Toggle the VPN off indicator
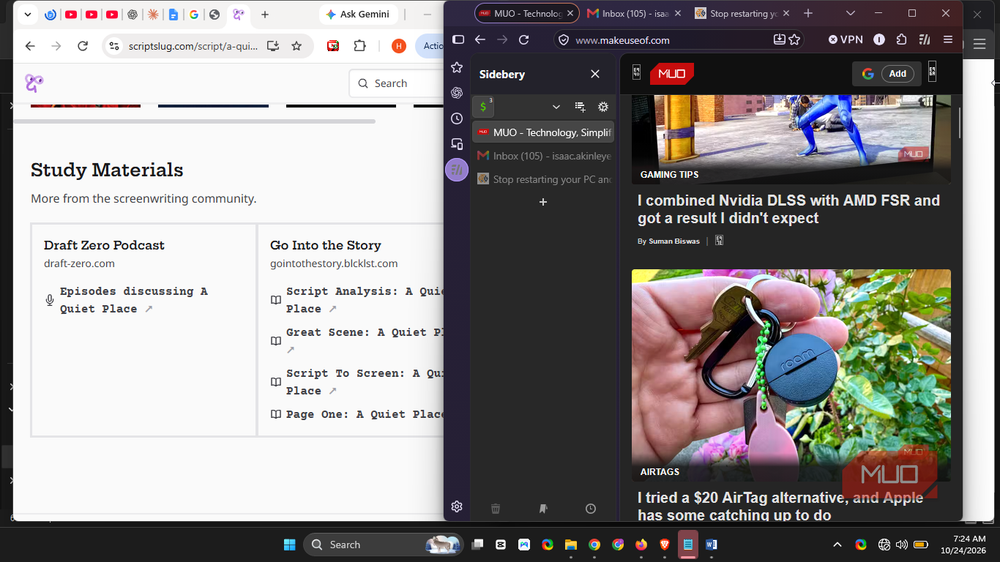This screenshot has width=1000, height=562. coord(846,40)
